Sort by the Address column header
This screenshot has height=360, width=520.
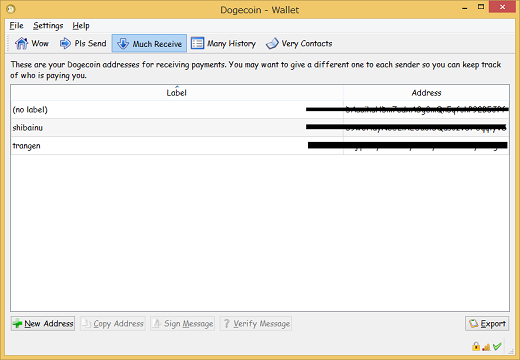pos(426,93)
